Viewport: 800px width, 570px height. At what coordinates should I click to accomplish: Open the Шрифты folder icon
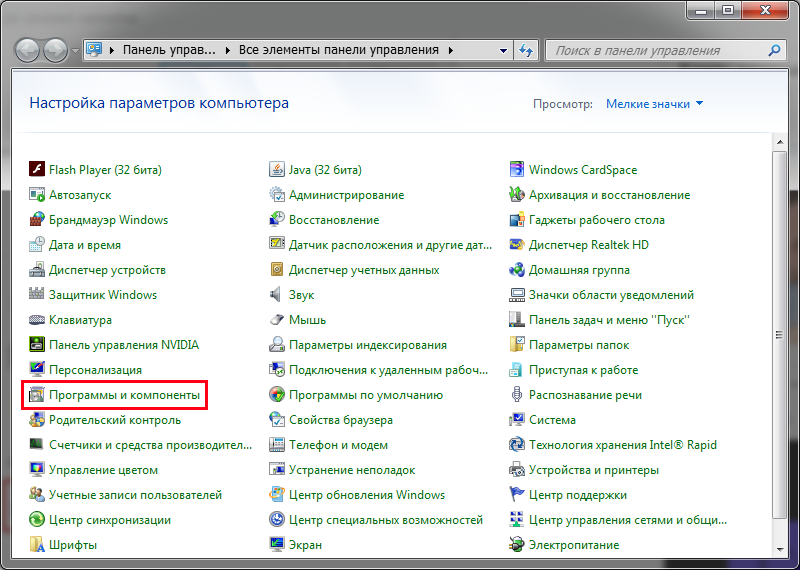[x=37, y=544]
